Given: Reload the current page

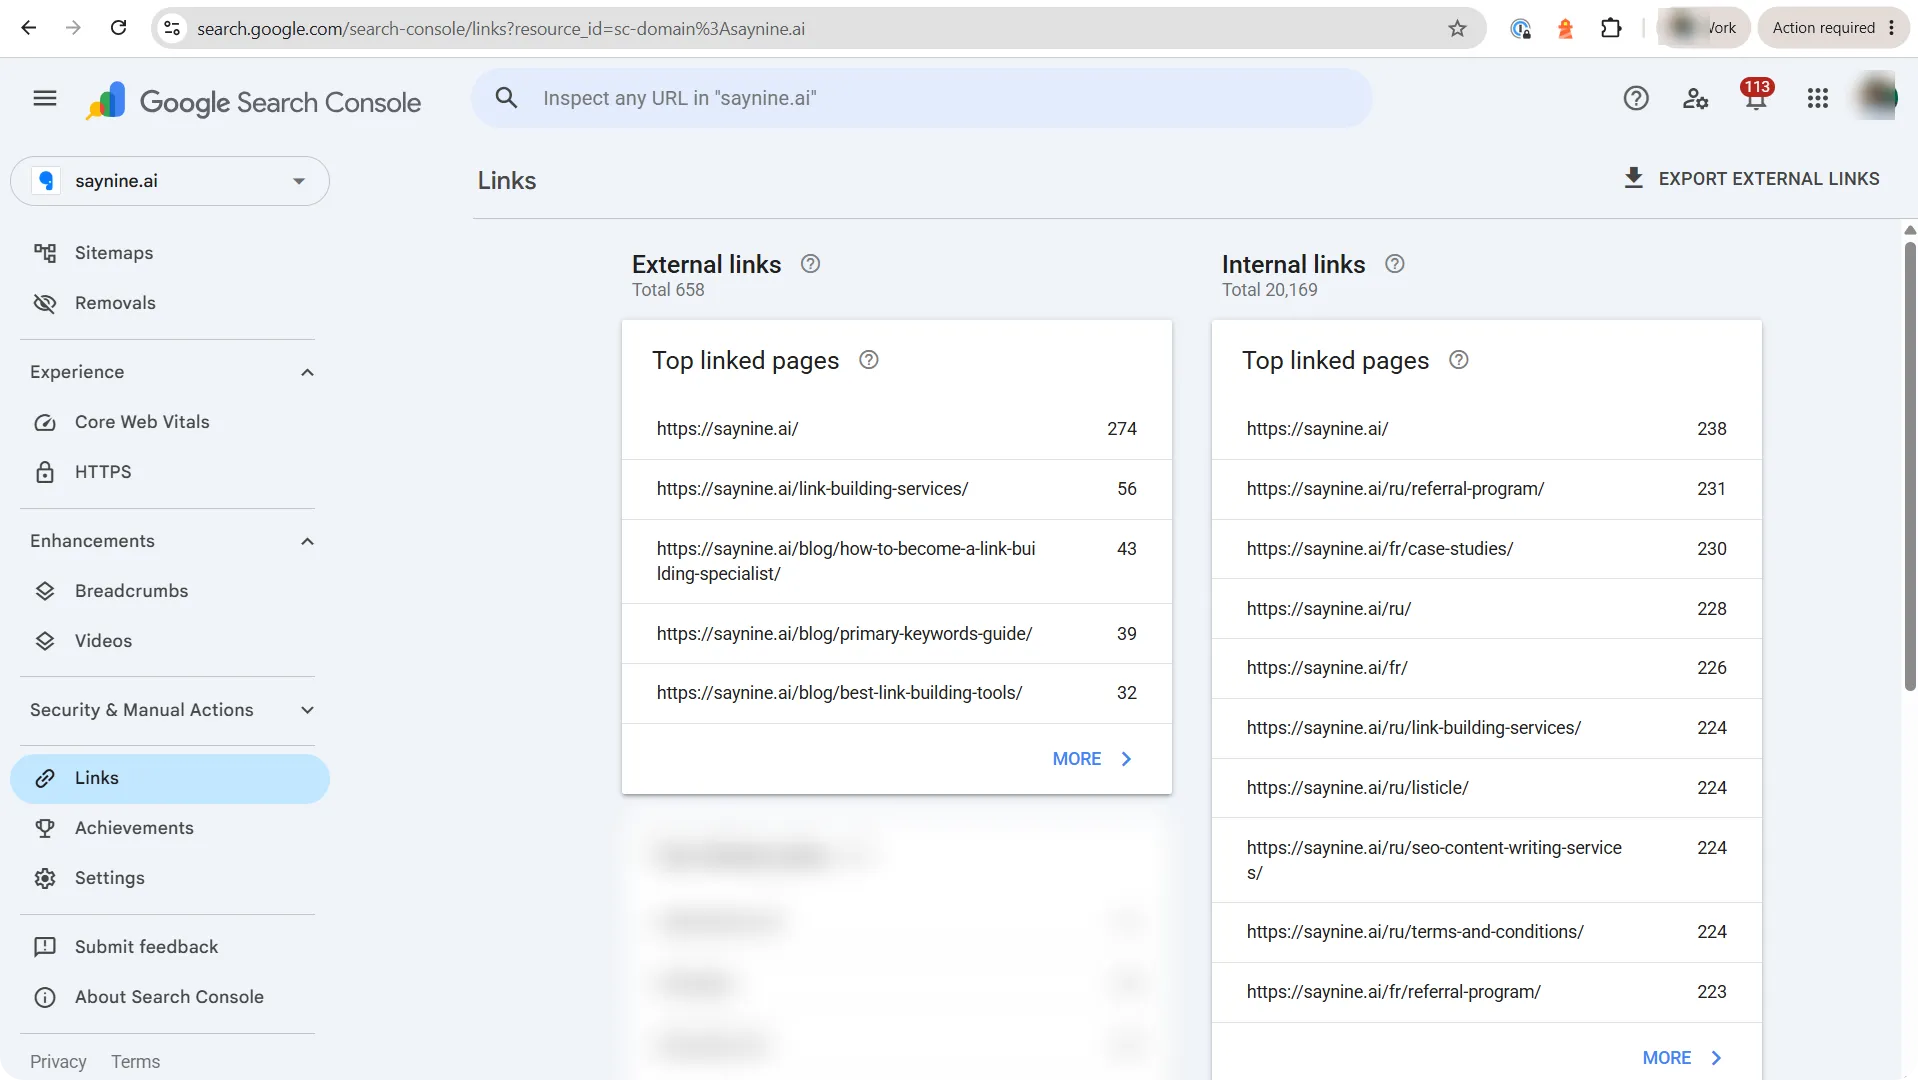Looking at the screenshot, I should (118, 28).
